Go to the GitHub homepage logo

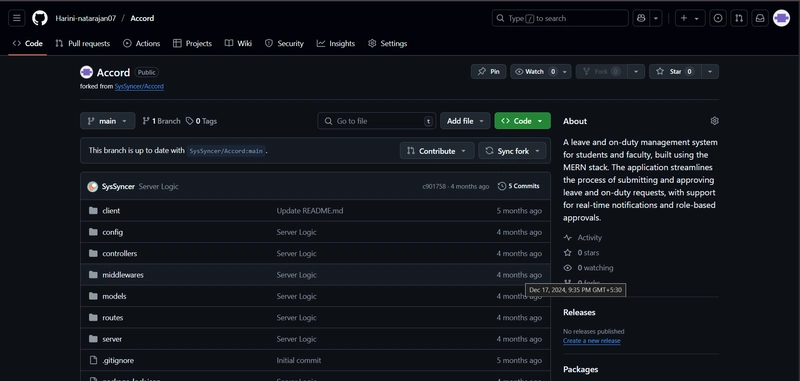(x=40, y=18)
